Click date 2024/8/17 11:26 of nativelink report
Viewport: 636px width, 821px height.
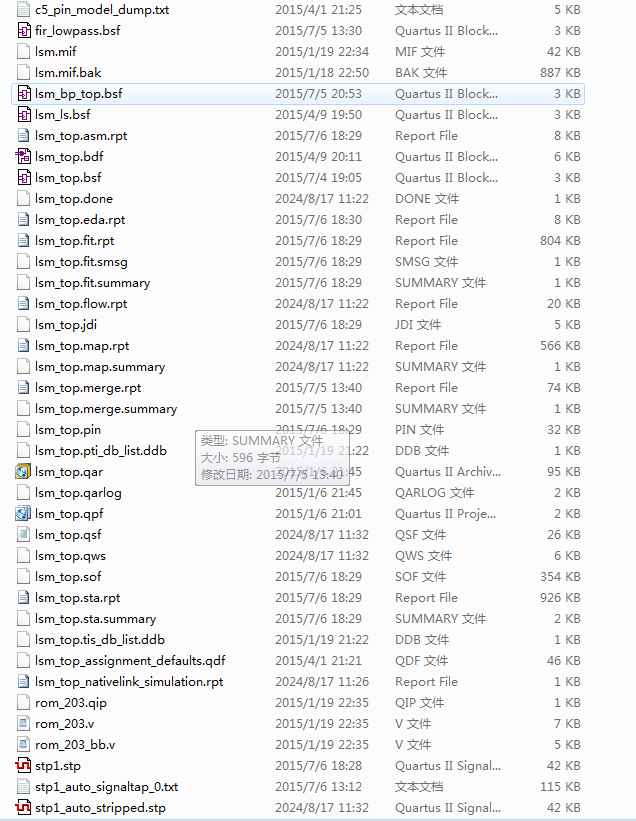tap(322, 682)
